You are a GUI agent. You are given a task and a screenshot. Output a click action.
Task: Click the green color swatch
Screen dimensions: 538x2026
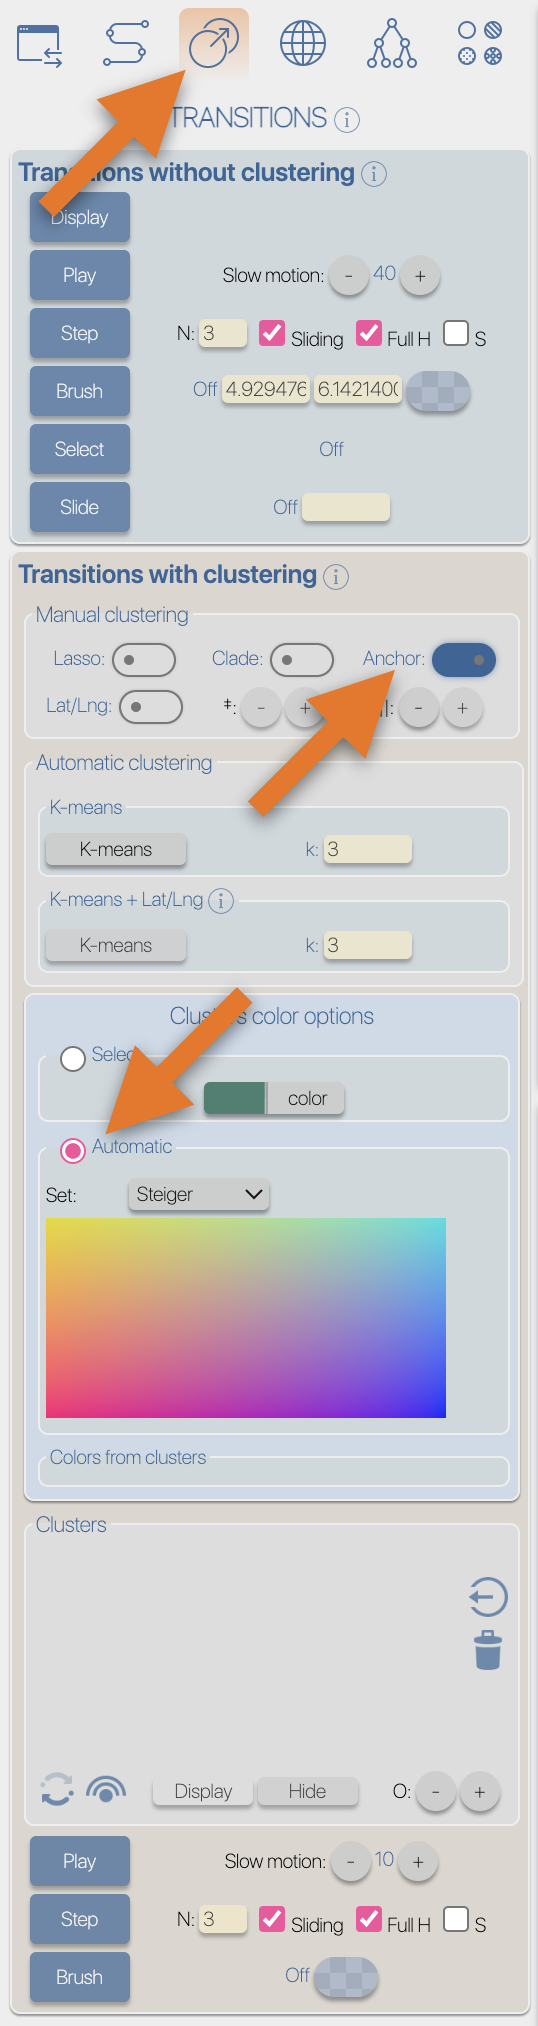tap(235, 1098)
